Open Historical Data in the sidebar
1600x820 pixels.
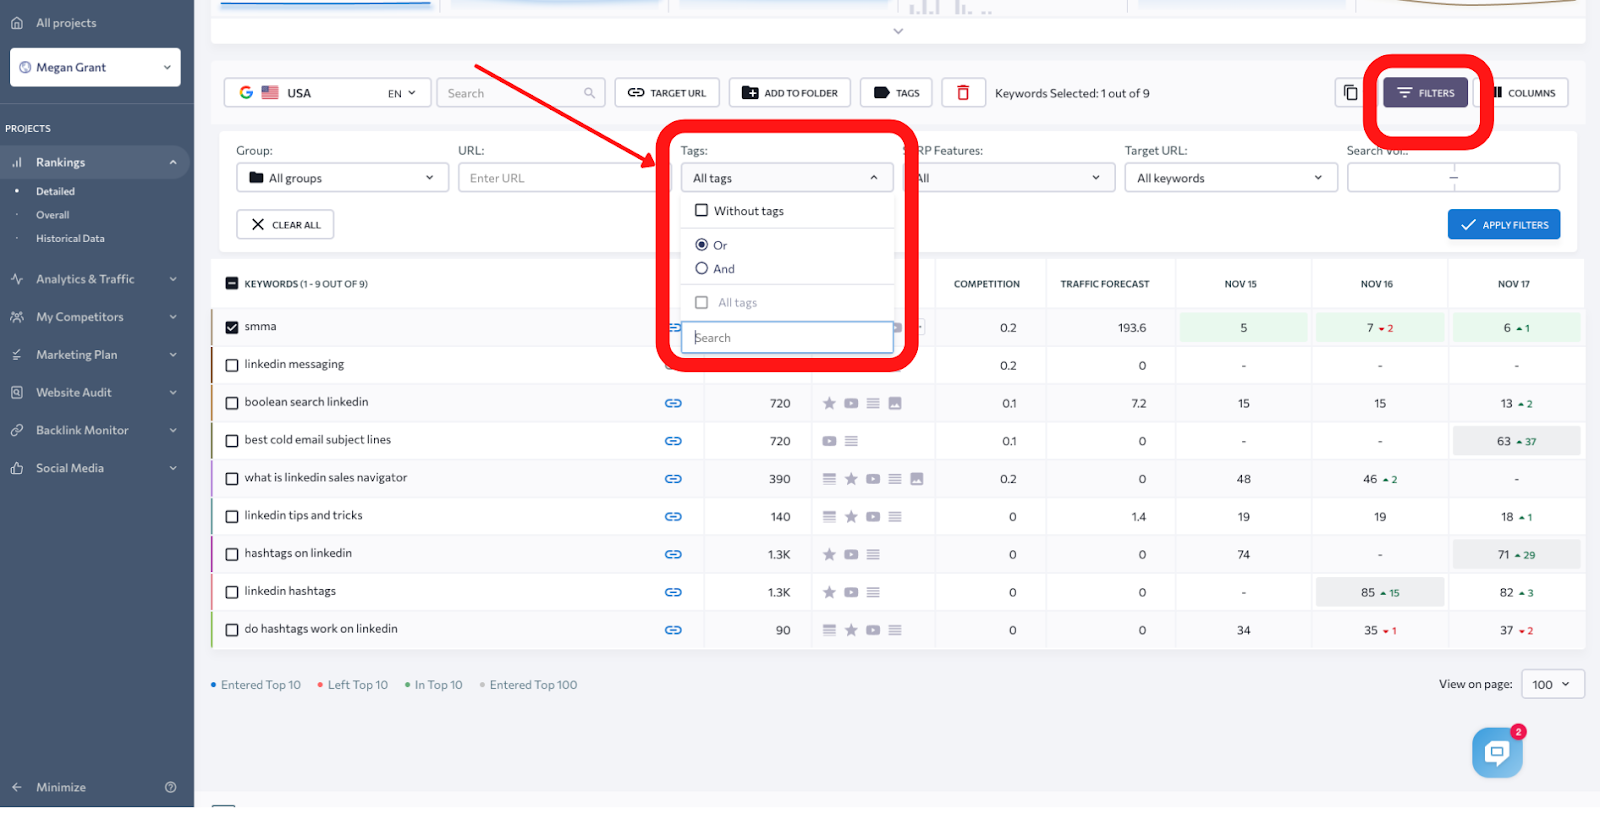[70, 239]
